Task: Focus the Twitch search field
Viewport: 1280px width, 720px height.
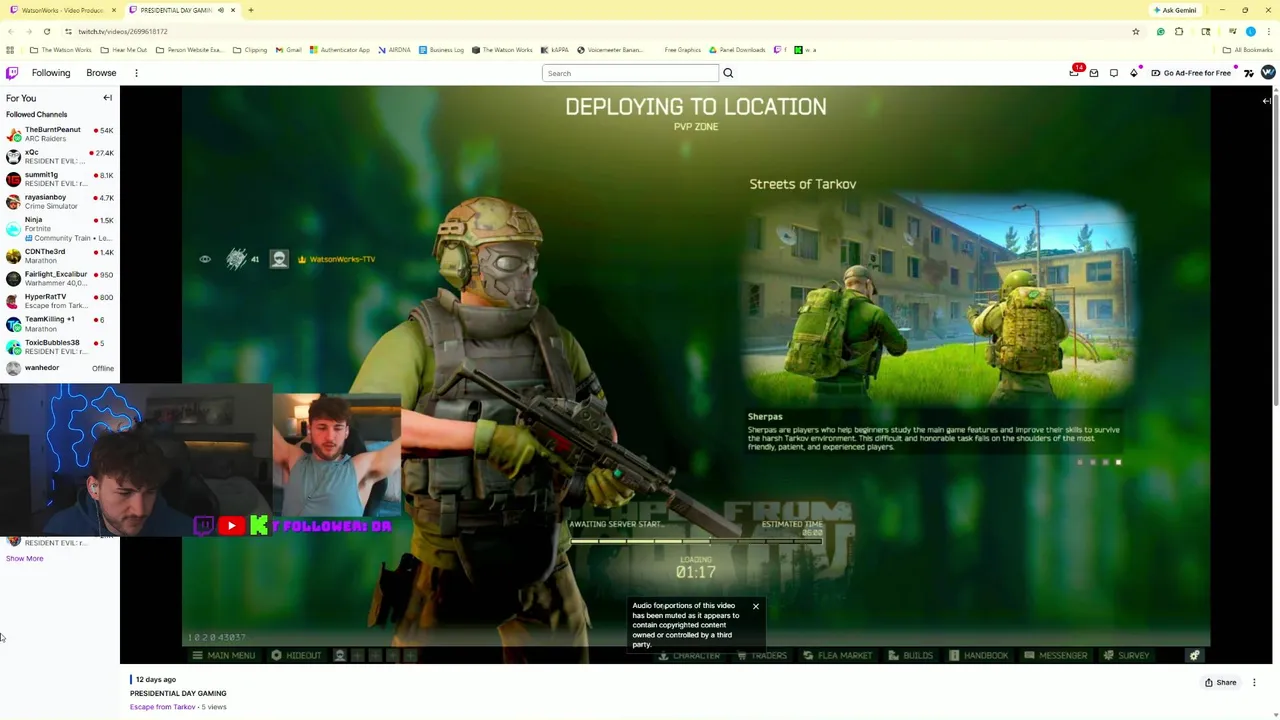Action: coord(630,73)
